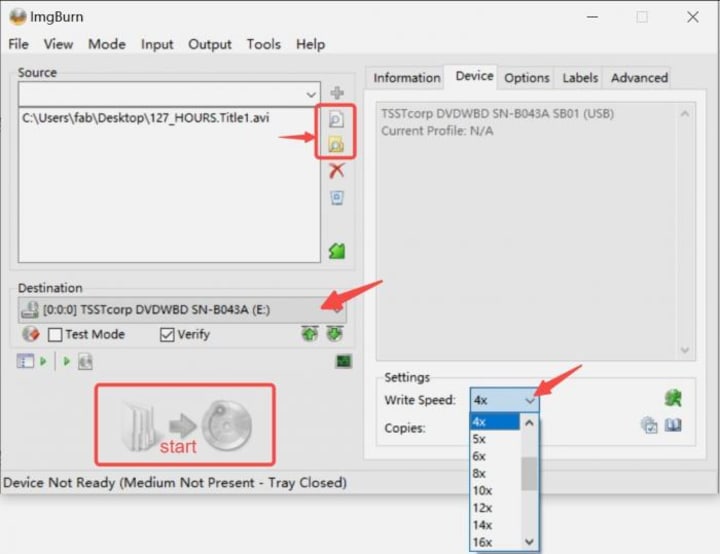Image resolution: width=720 pixels, height=554 pixels.
Task: Click the Device Not Ready status bar
Action: pyautogui.click(x=175, y=483)
